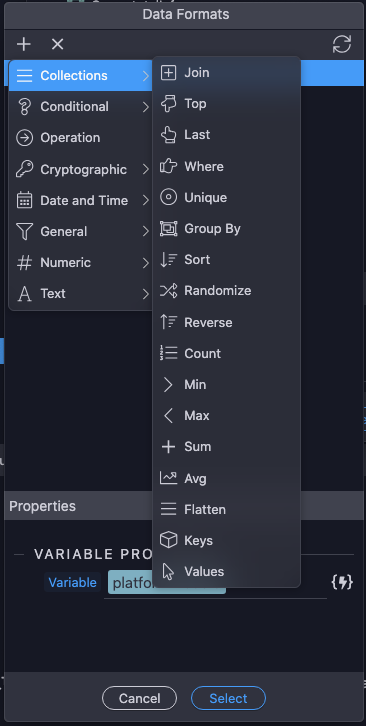Click the lightning bolt data binding icon
Image resolution: width=366 pixels, height=726 pixels.
[342, 582]
